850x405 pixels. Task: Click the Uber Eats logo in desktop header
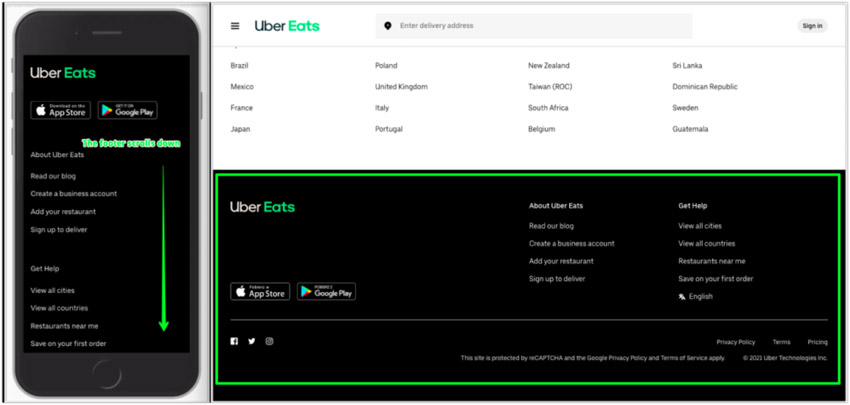point(287,26)
